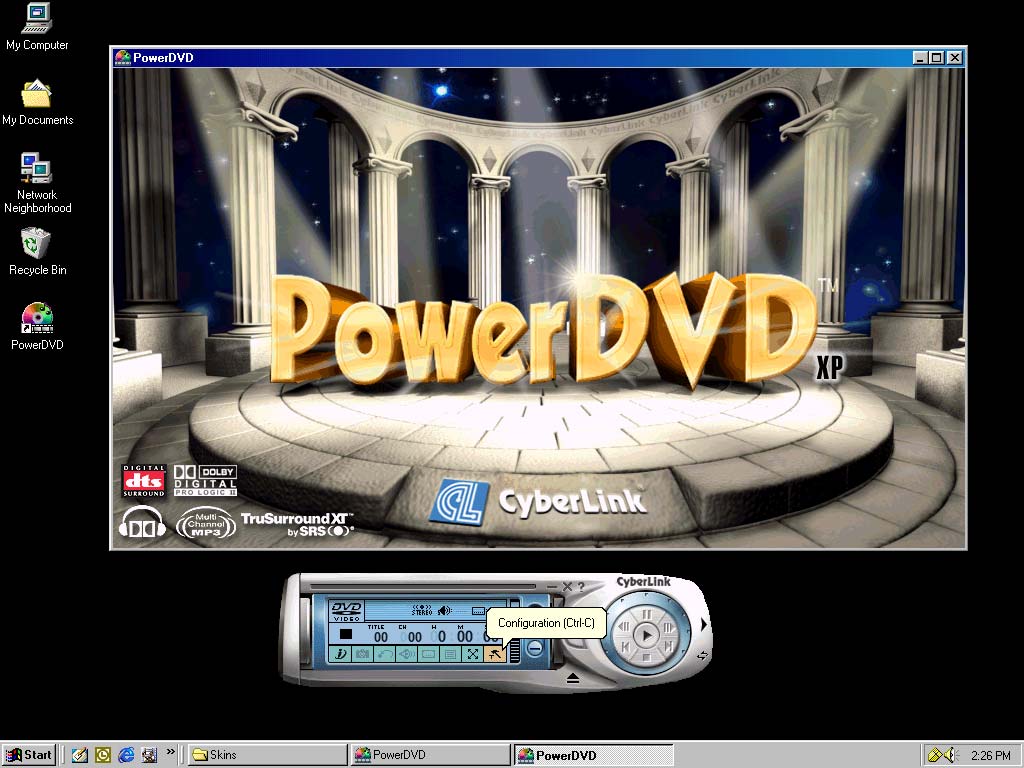
Task: Click the speaker volume indicator in the display
Action: 445,611
